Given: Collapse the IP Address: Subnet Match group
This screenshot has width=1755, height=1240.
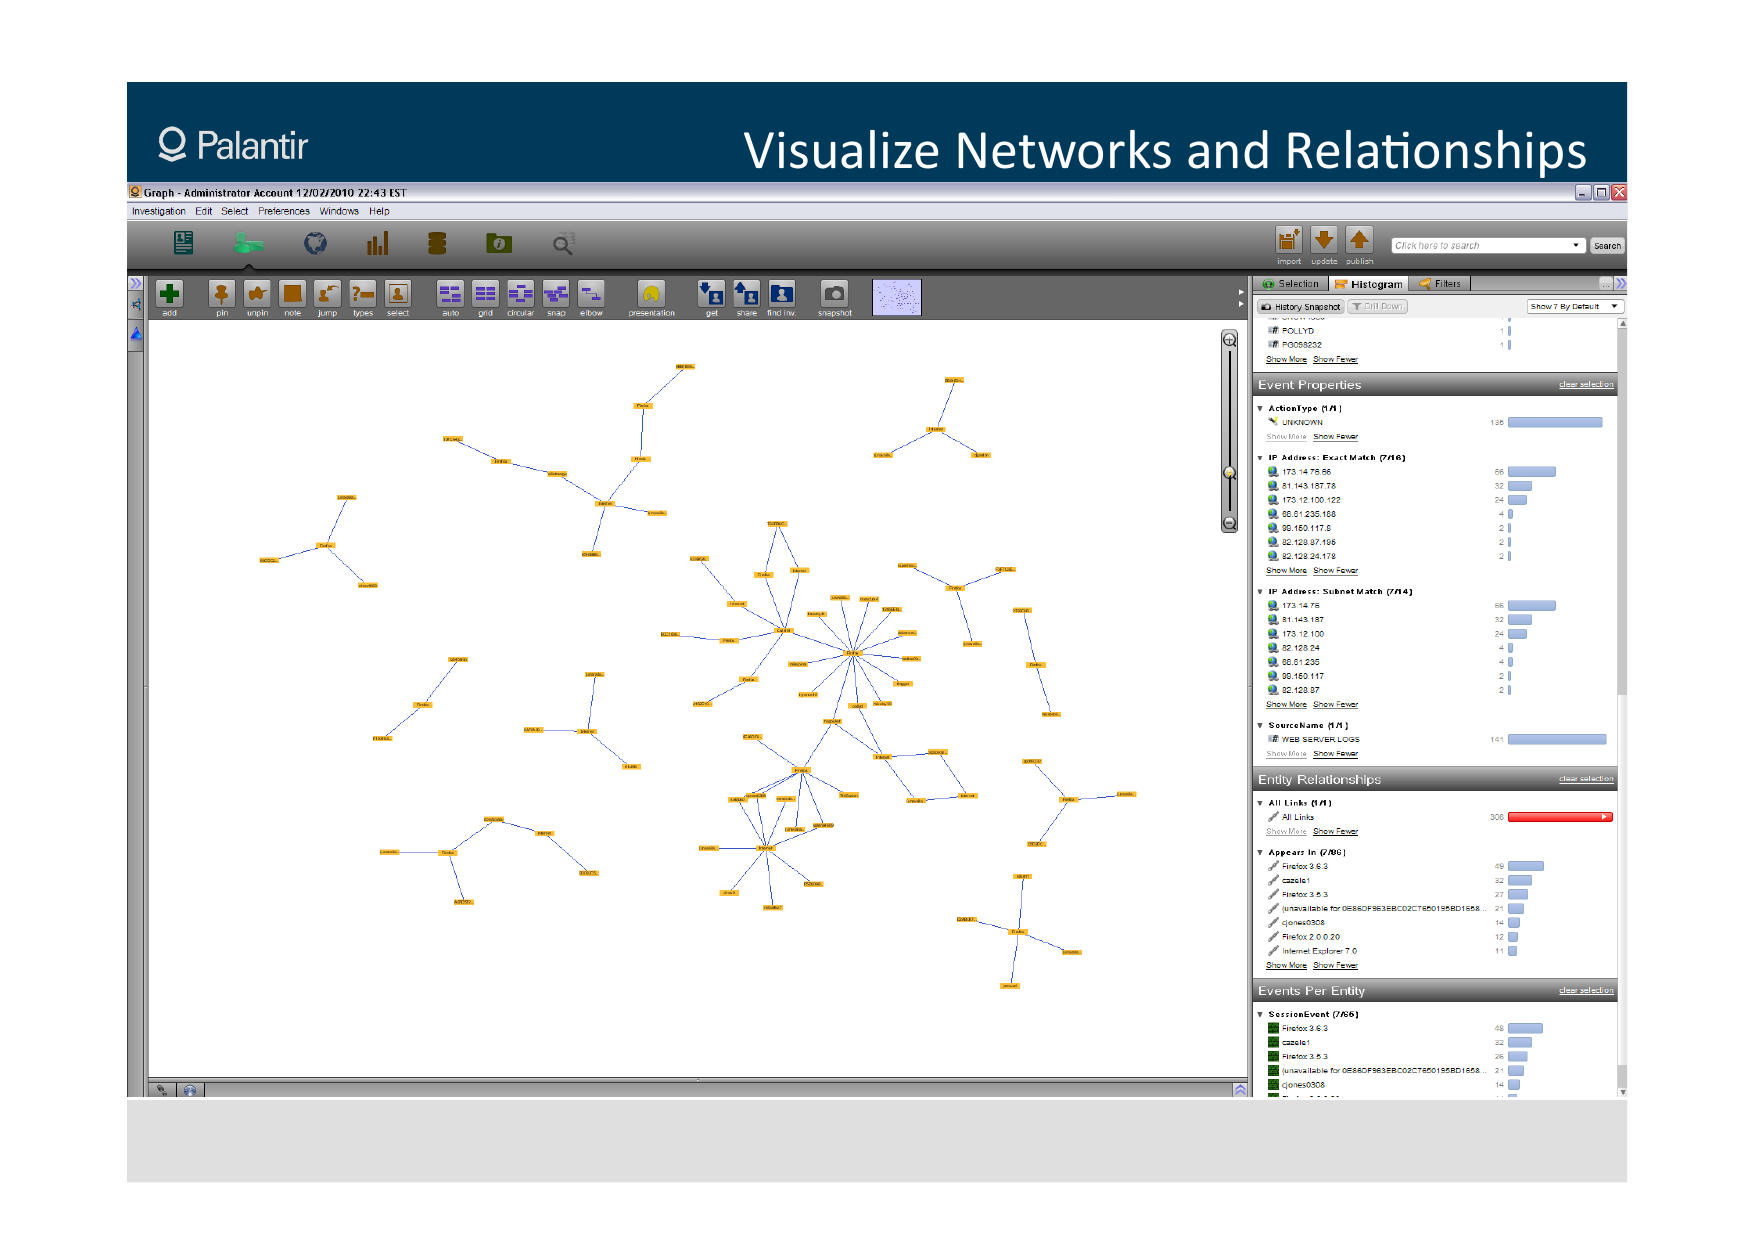Looking at the screenshot, I should coord(1260,592).
